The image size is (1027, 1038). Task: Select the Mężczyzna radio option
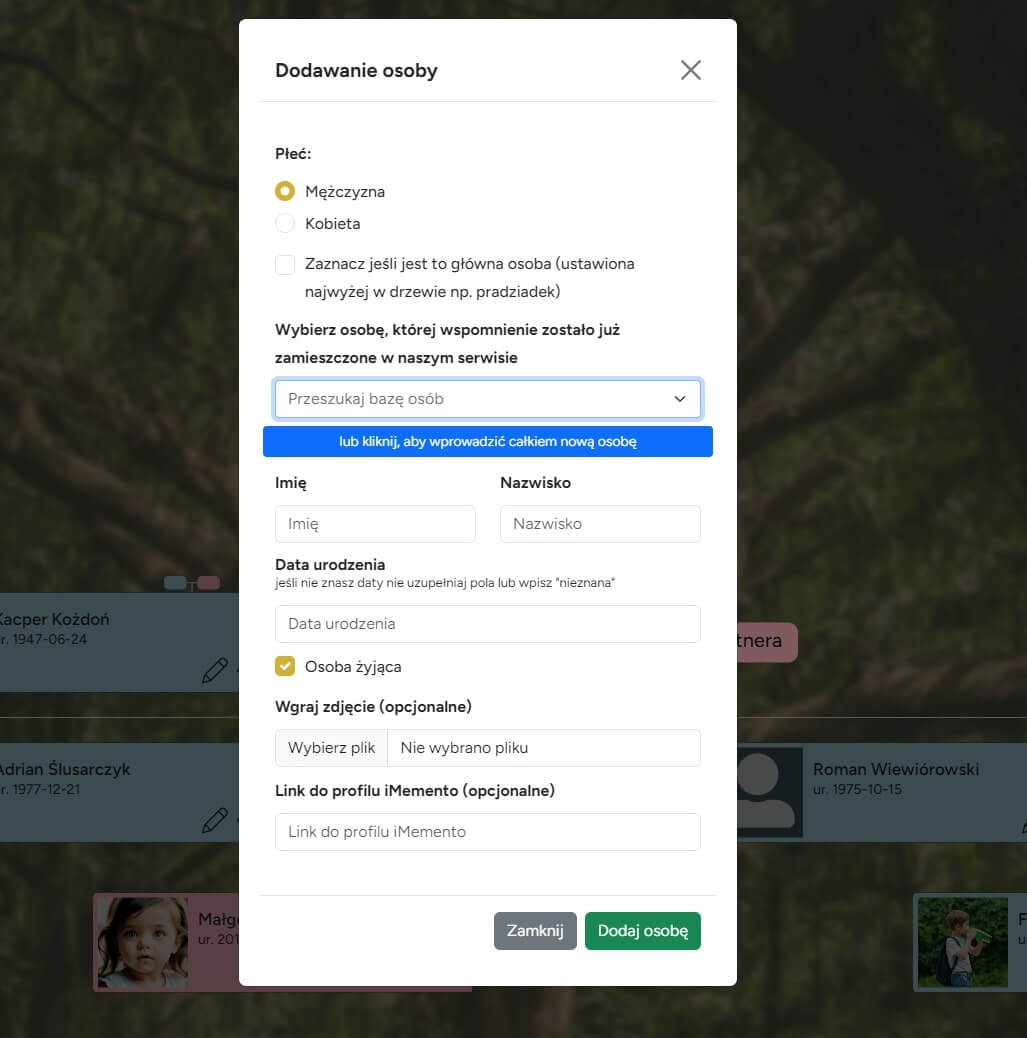click(x=285, y=191)
